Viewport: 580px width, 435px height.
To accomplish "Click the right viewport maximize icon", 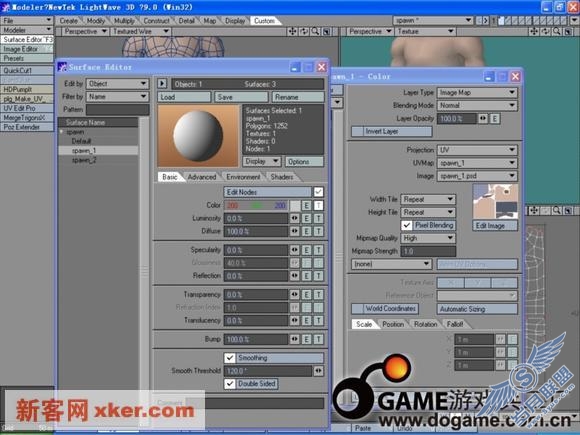I will [x=568, y=31].
